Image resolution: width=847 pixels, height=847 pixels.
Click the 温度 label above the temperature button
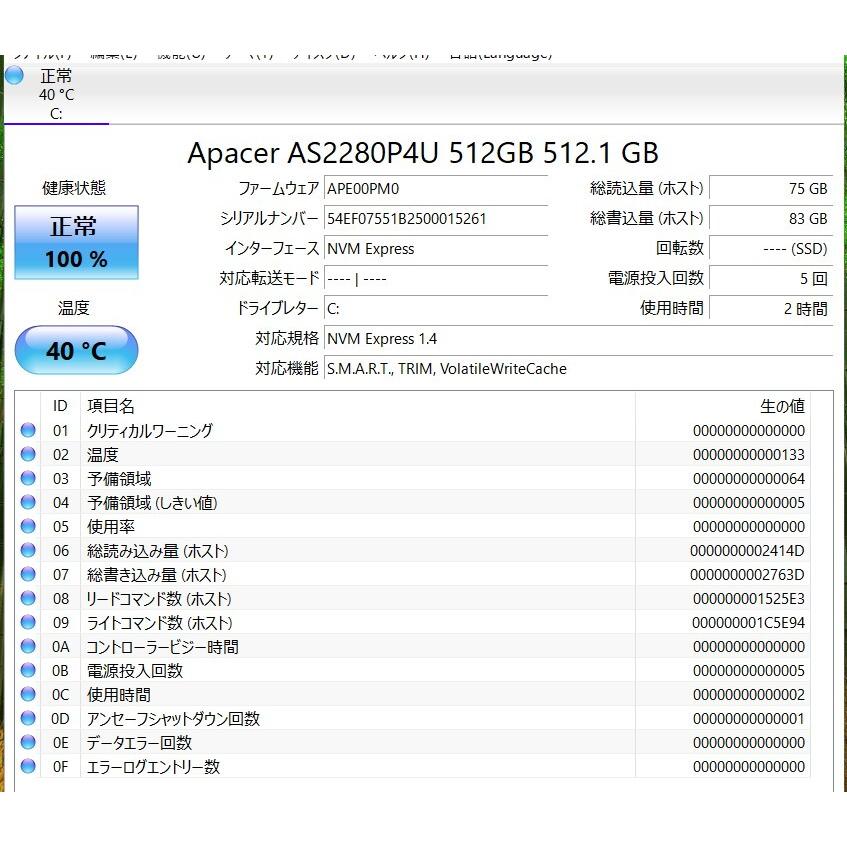(73, 308)
